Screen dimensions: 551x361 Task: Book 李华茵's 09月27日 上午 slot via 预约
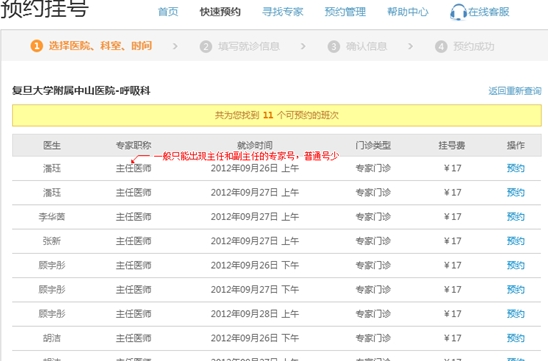(x=516, y=217)
